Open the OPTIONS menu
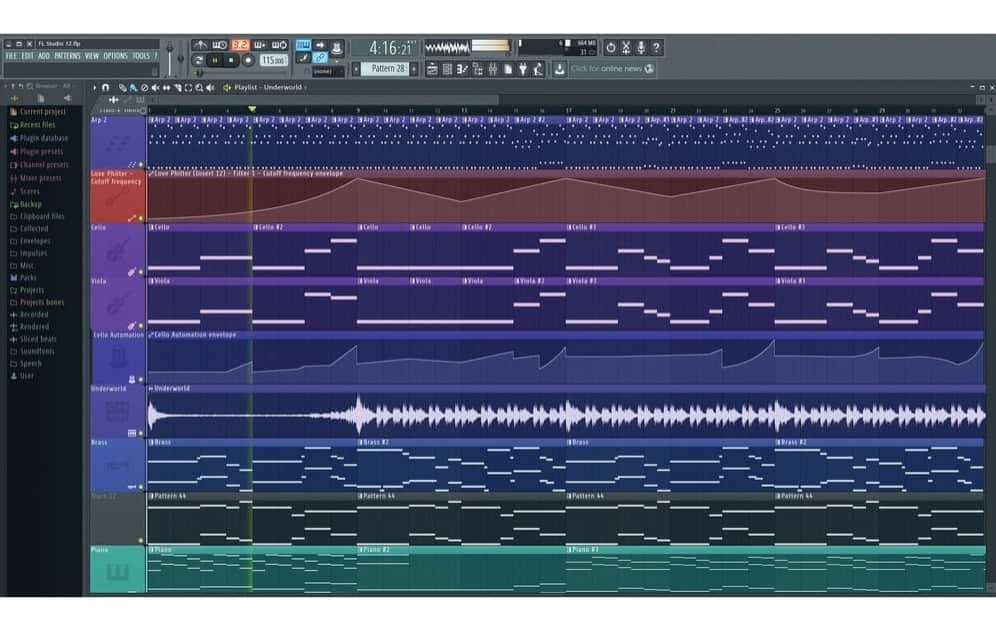This screenshot has width=996, height=629. coord(115,56)
